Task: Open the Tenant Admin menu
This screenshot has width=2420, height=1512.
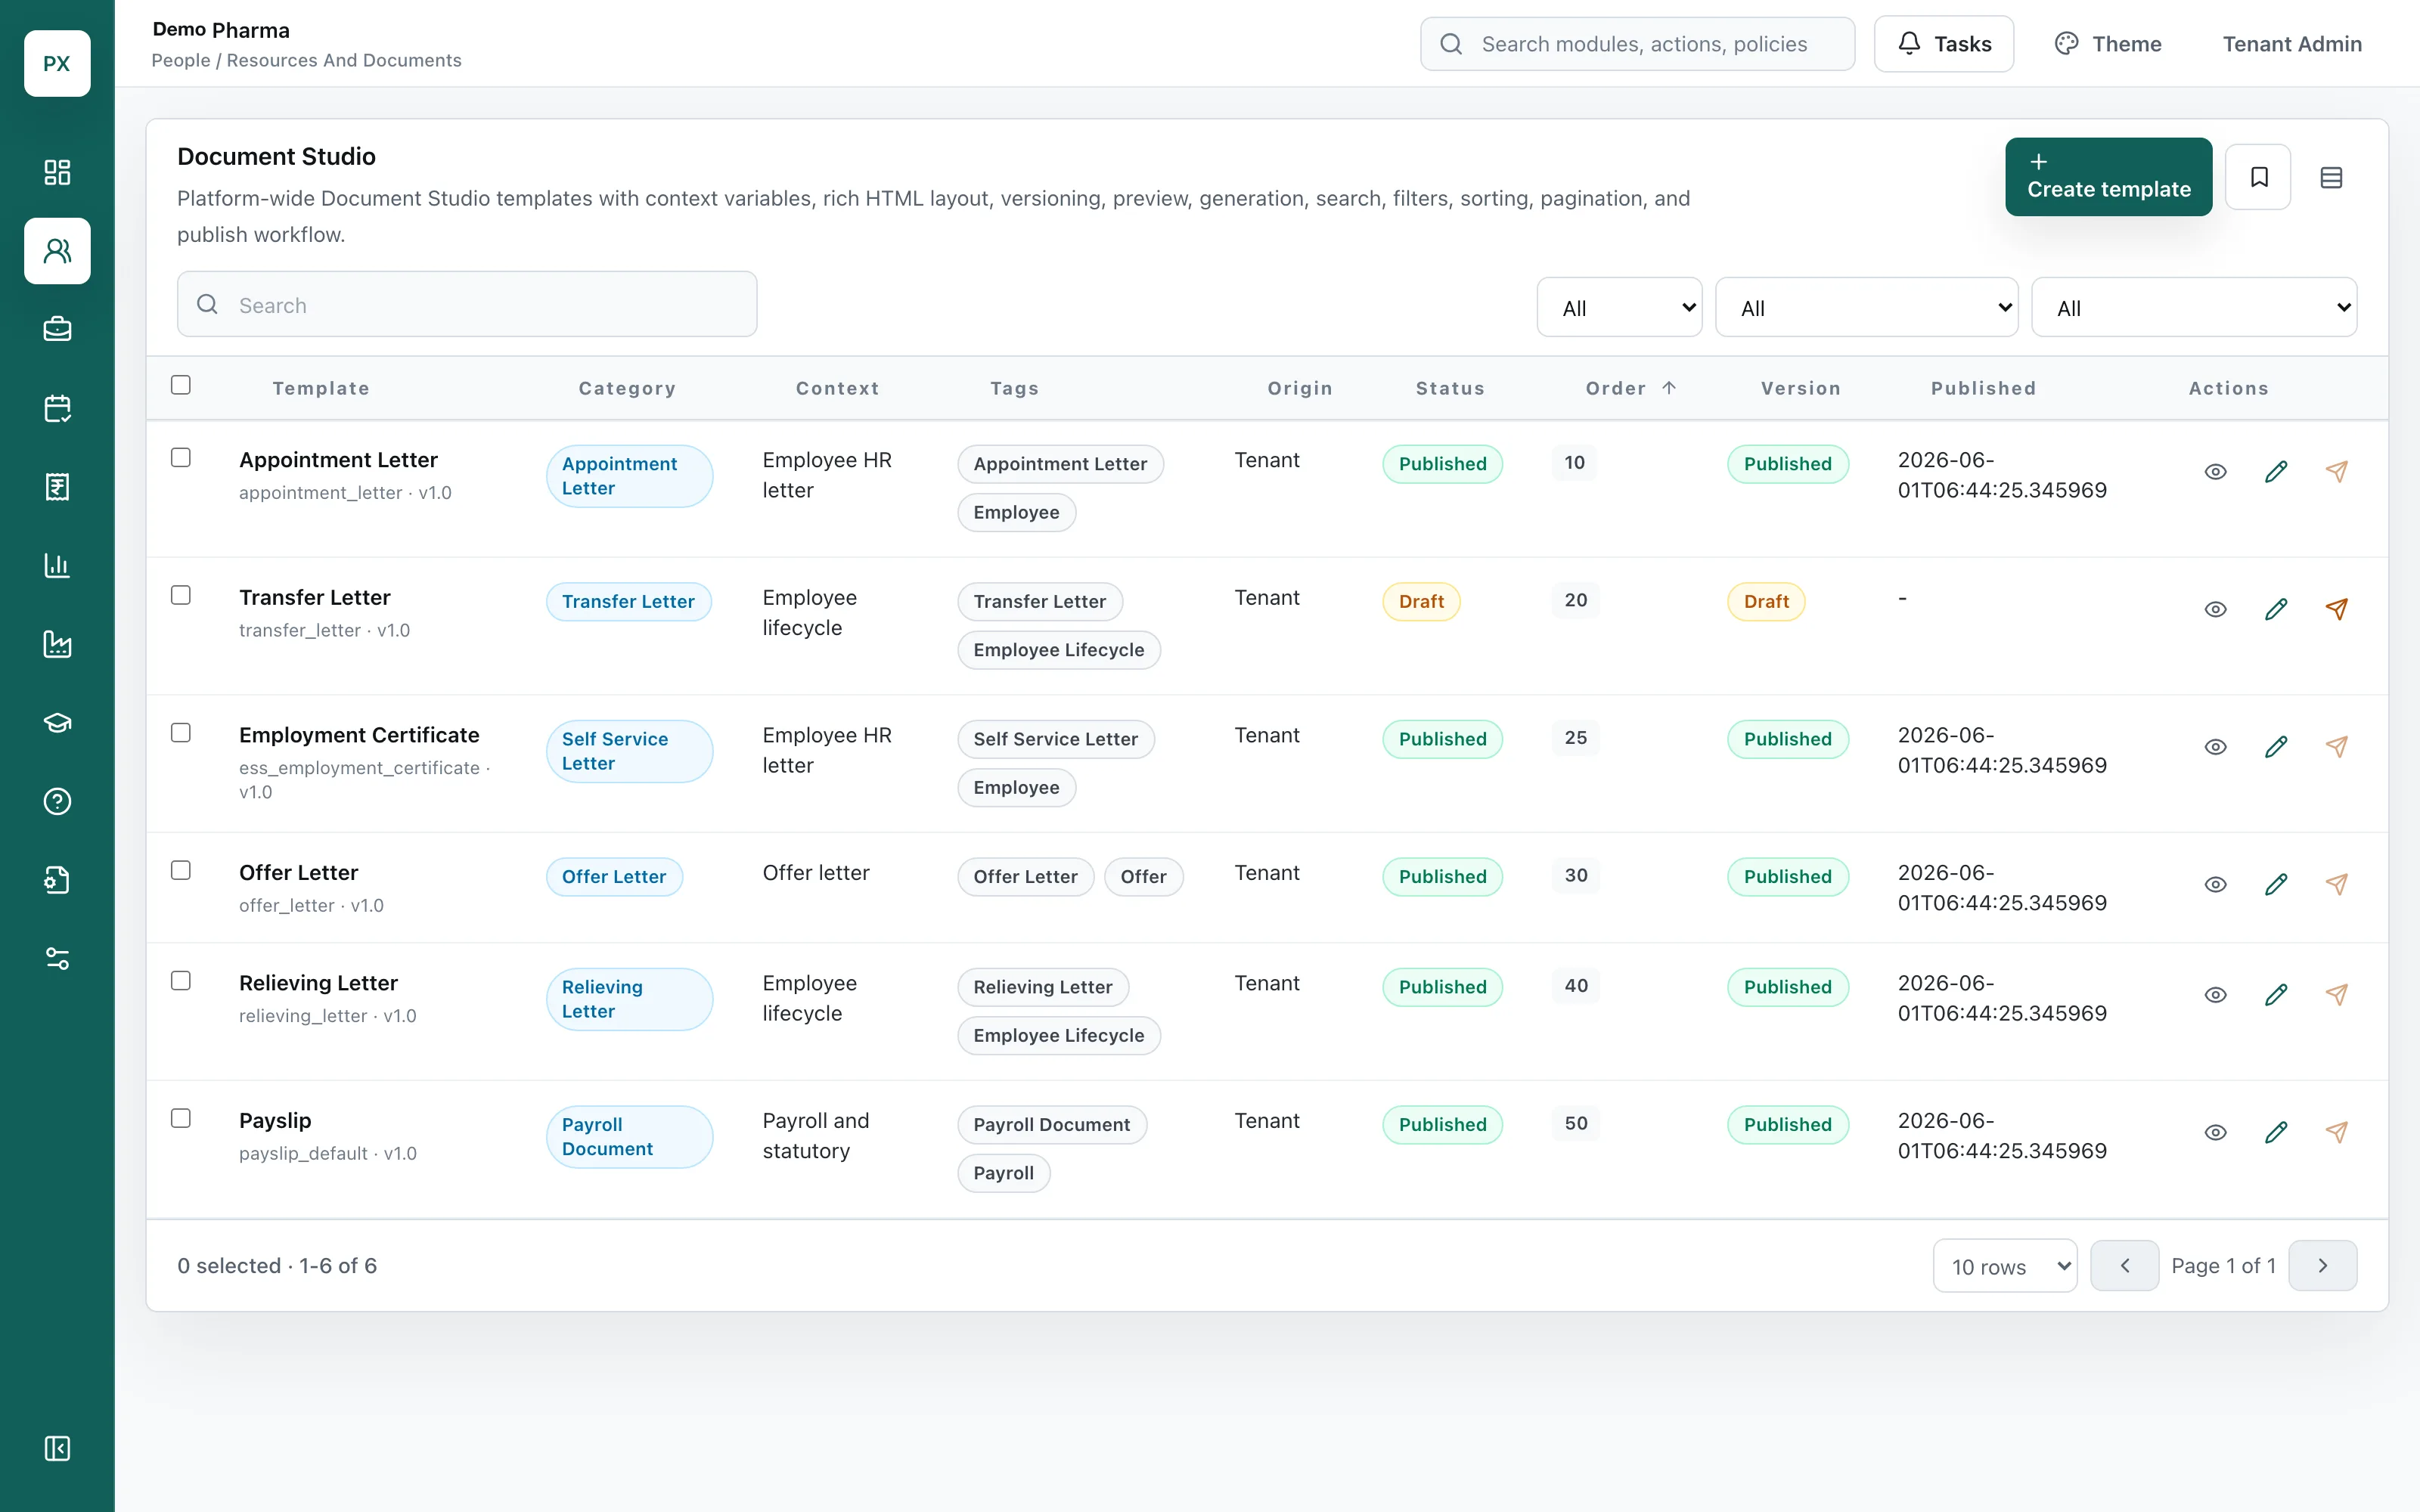Action: pos(2292,44)
